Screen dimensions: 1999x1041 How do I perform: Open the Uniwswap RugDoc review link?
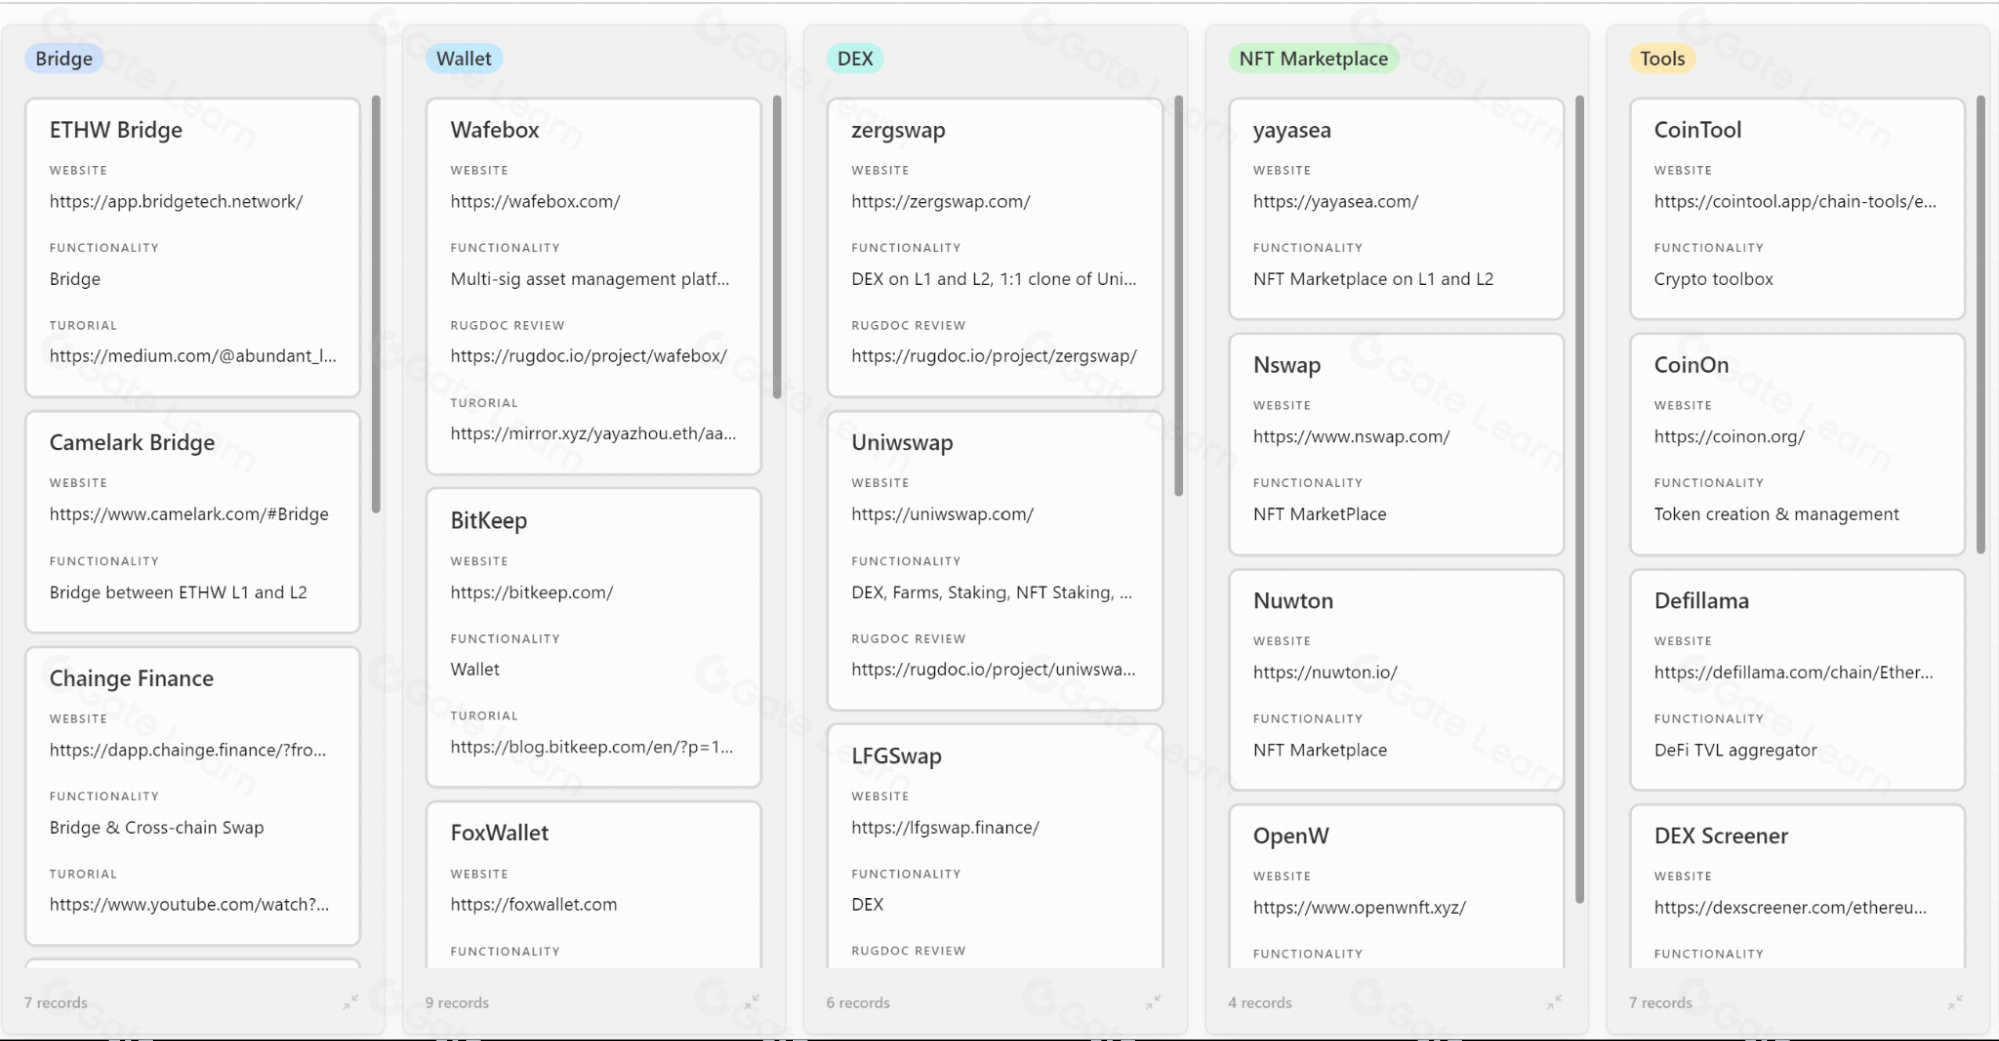(993, 669)
